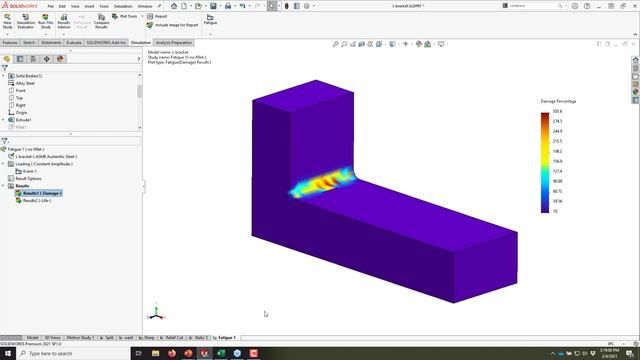Click Zoom to Fit in view toolbar
Image resolution: width=640 pixels, height=360 pixels.
click(336, 44)
